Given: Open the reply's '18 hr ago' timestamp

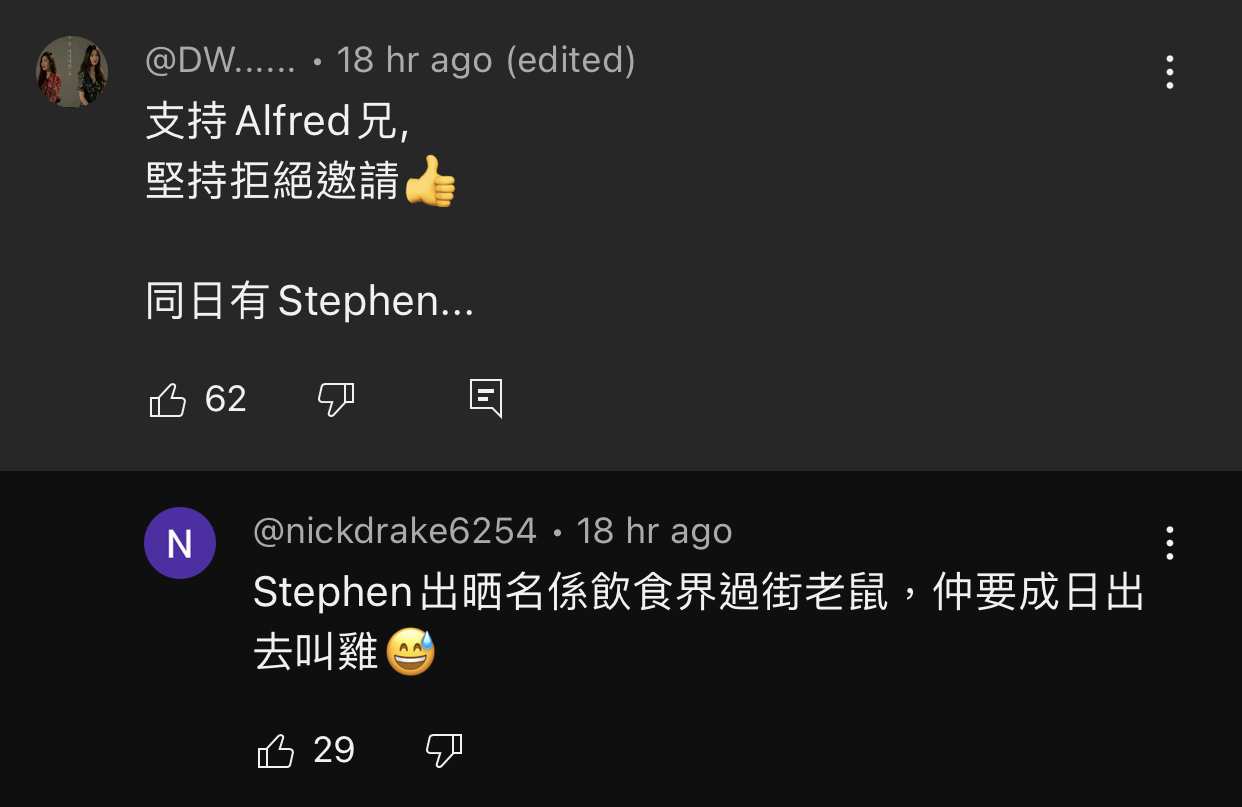Looking at the screenshot, I should (x=655, y=531).
